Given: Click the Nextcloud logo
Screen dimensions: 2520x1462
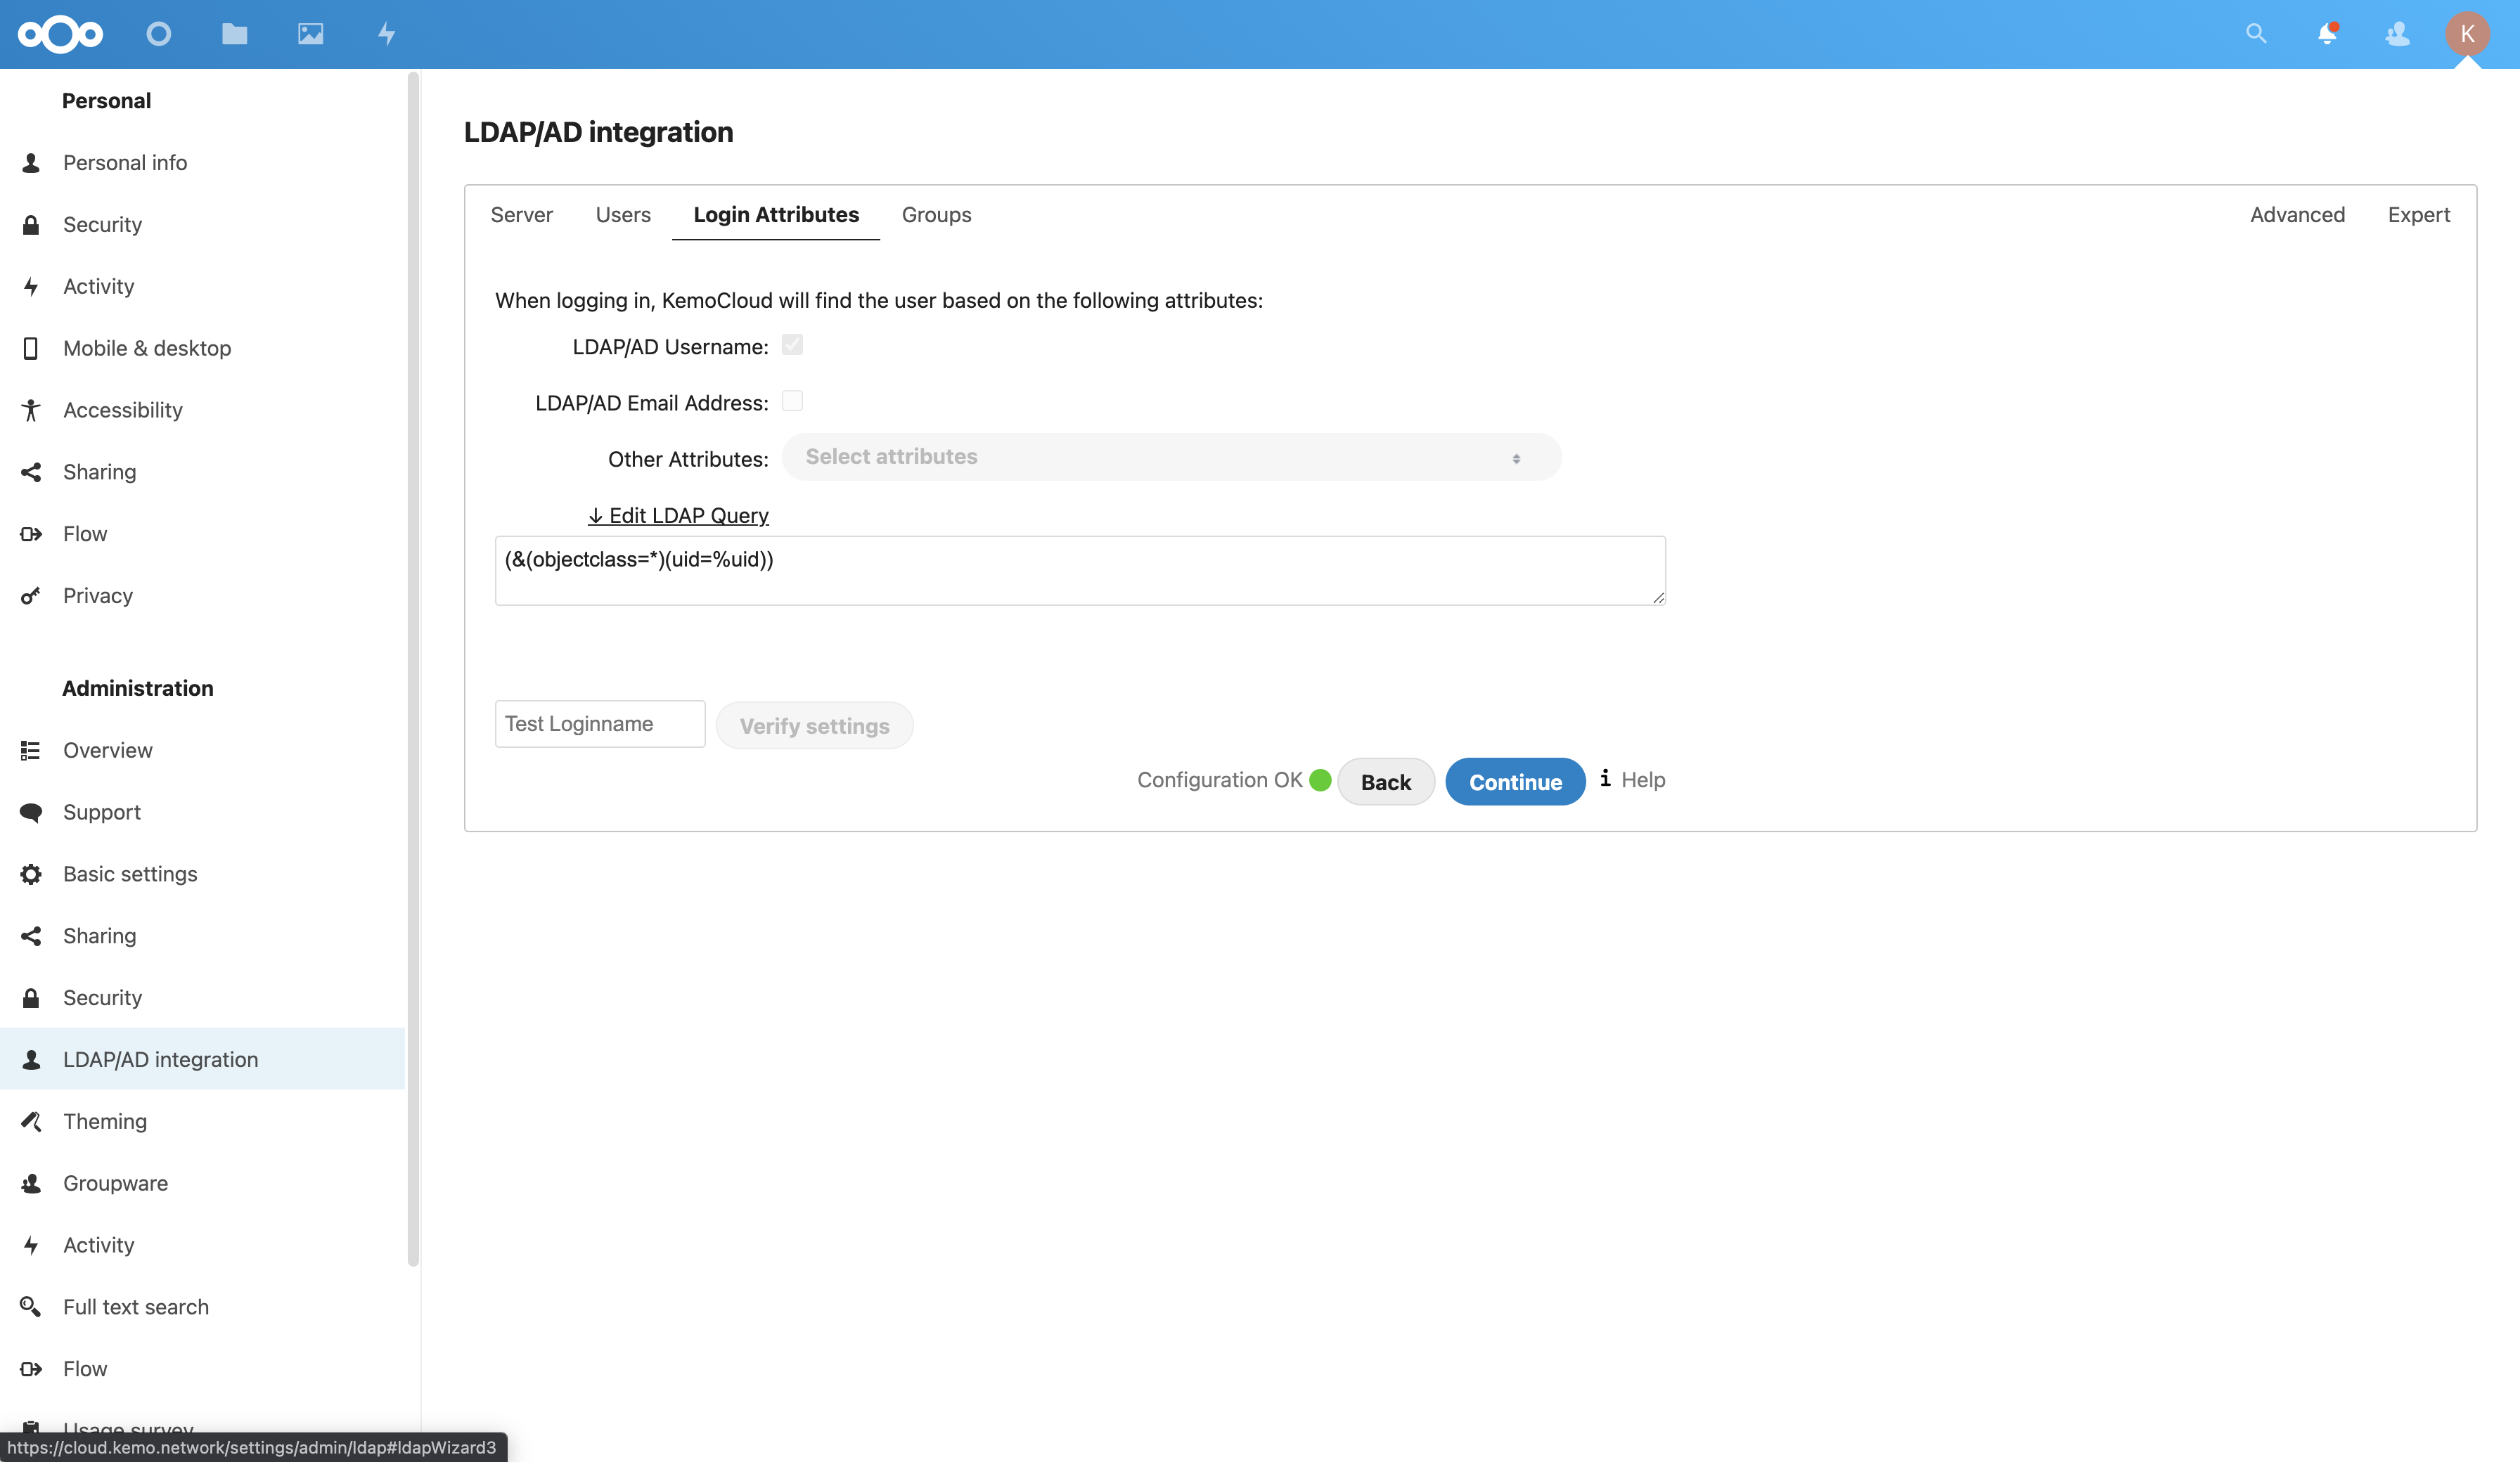Looking at the screenshot, I should coord(60,34).
